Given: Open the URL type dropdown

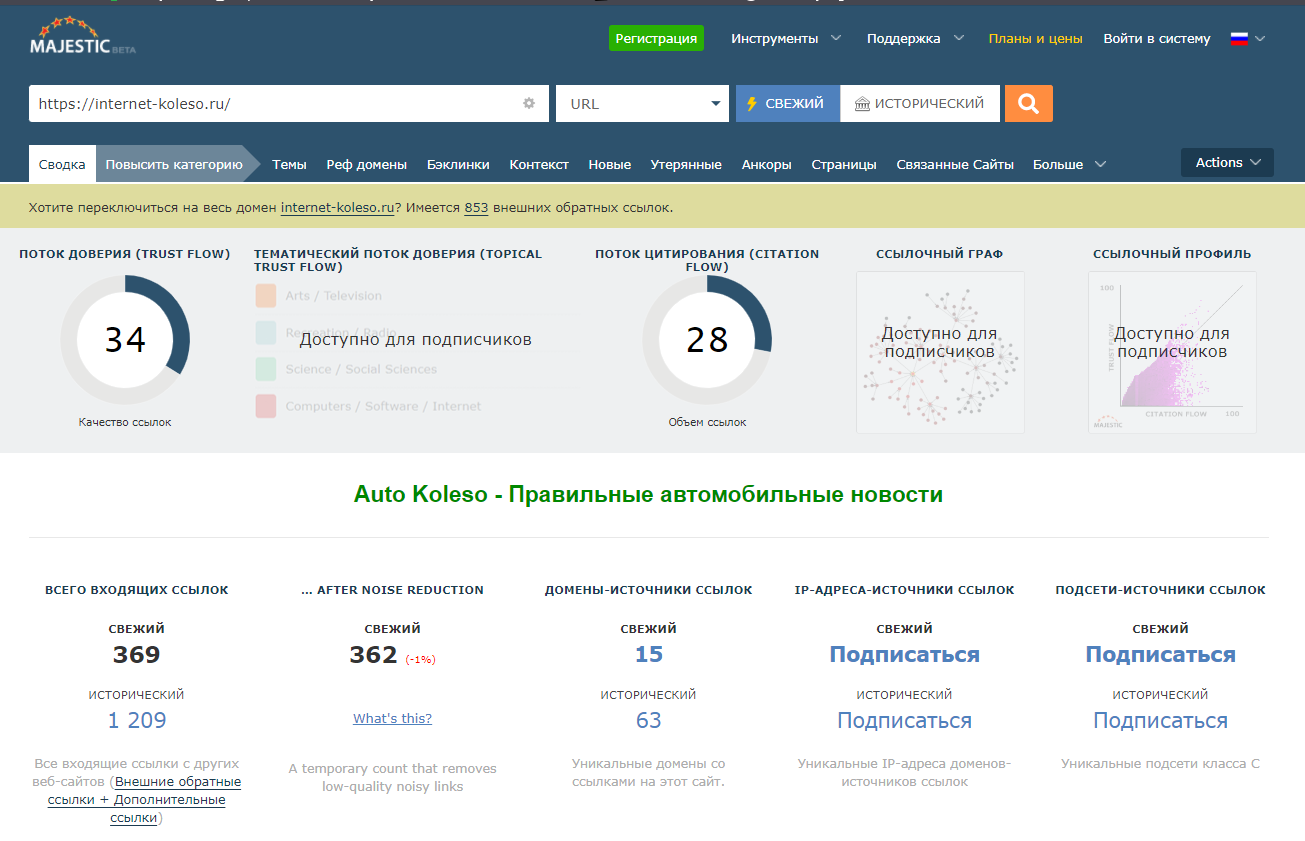Looking at the screenshot, I should [642, 103].
